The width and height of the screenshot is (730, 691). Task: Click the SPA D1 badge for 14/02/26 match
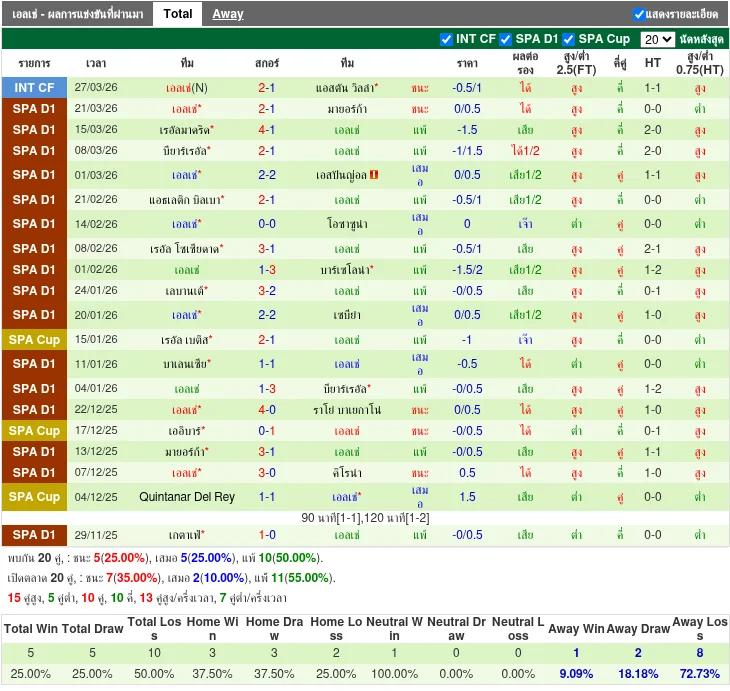point(34,224)
